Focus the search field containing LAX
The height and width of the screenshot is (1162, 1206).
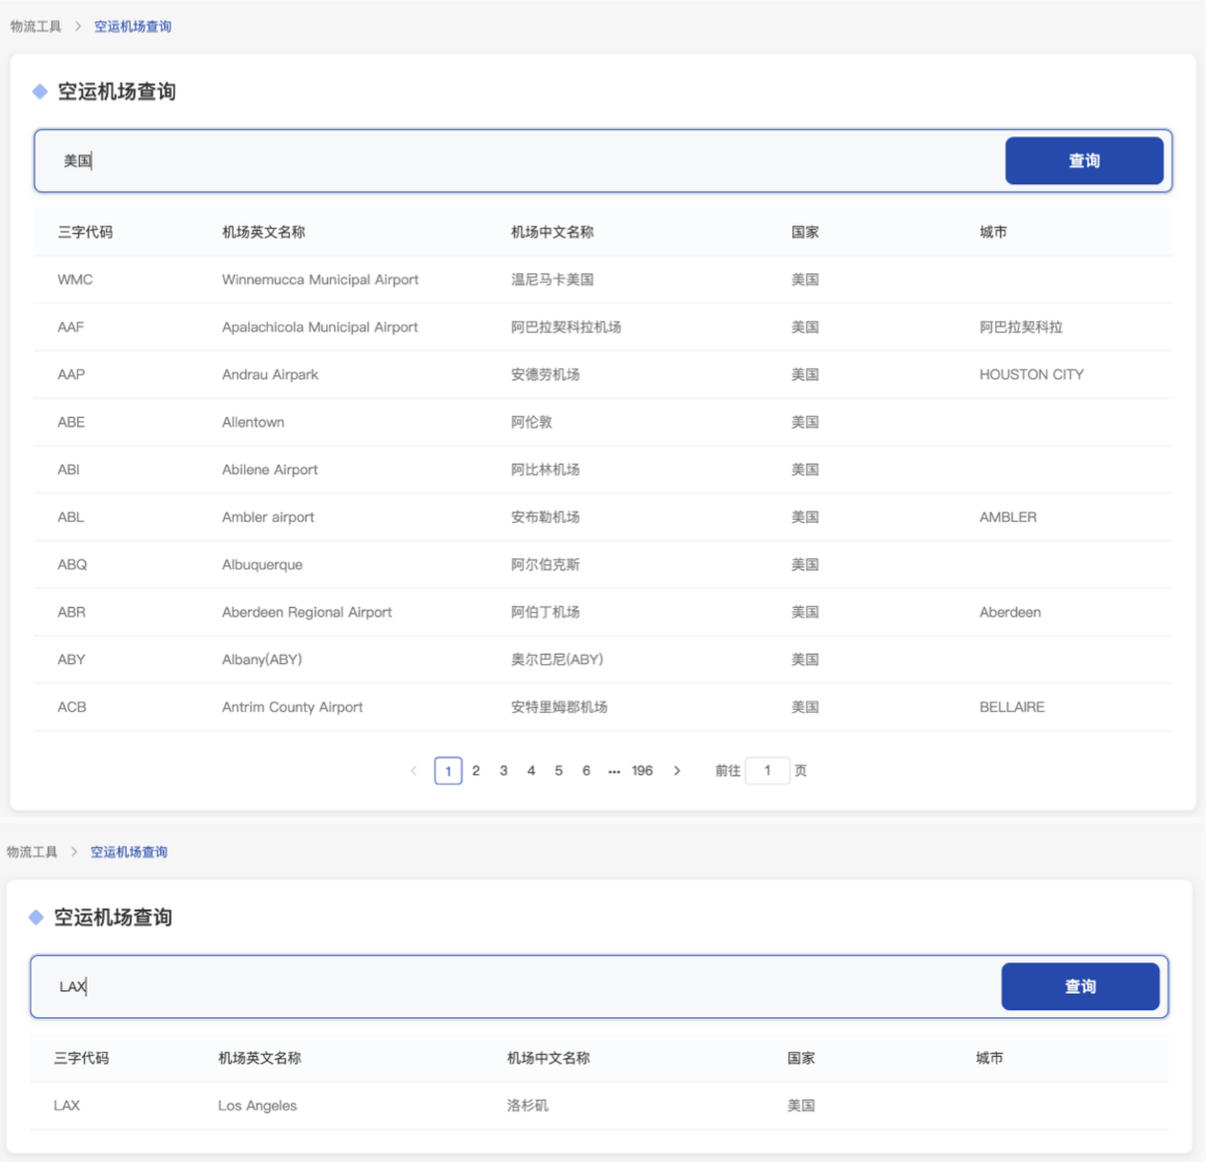(x=516, y=987)
